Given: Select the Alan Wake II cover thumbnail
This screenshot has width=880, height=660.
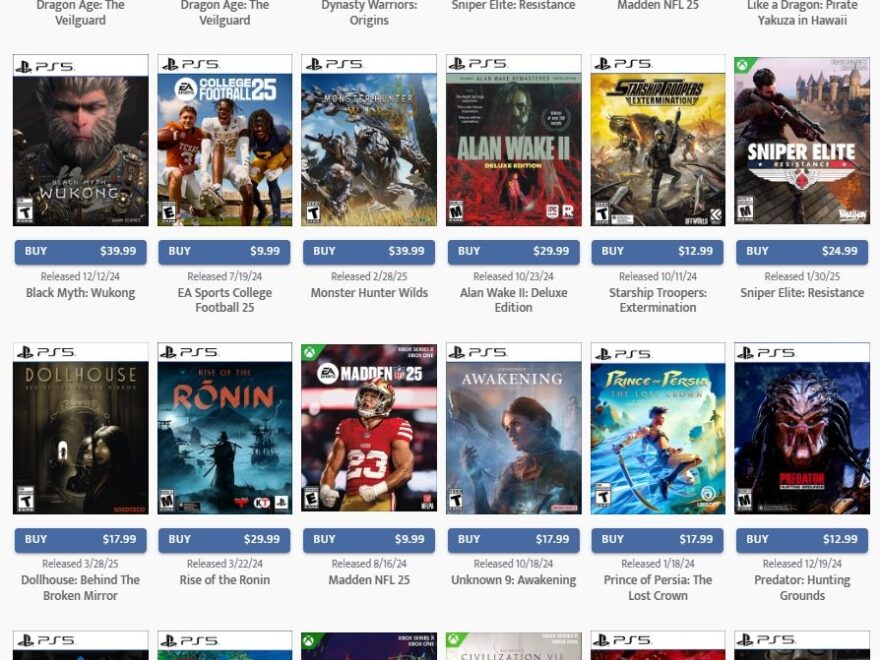Looking at the screenshot, I should point(514,140).
